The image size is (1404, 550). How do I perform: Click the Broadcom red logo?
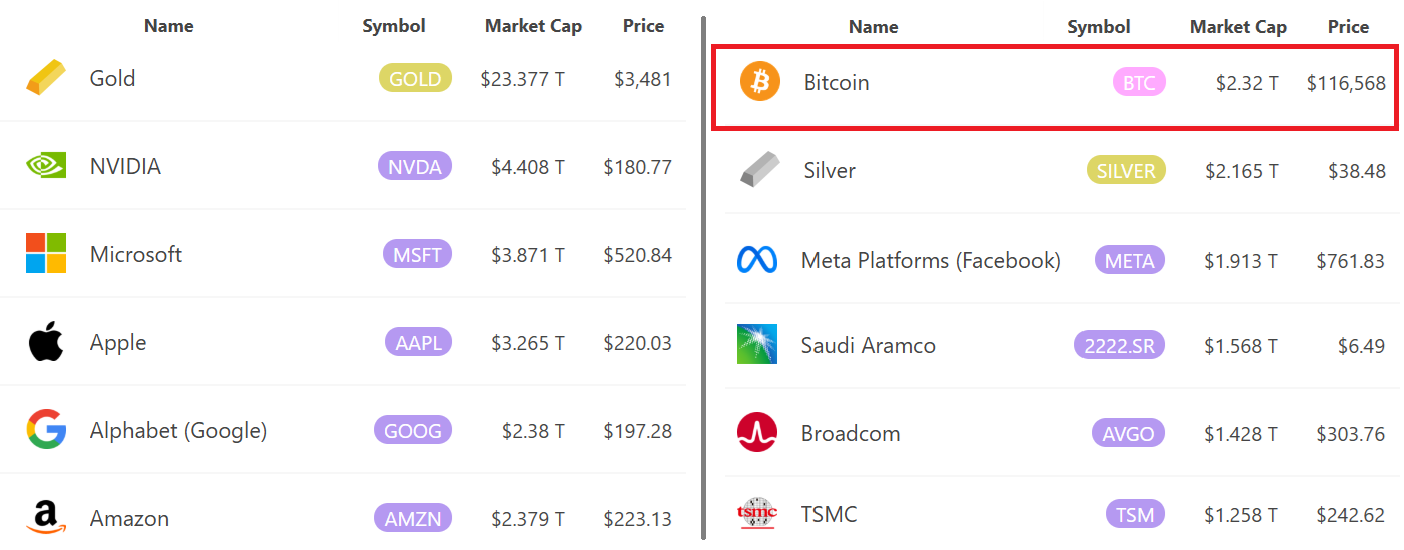[757, 433]
